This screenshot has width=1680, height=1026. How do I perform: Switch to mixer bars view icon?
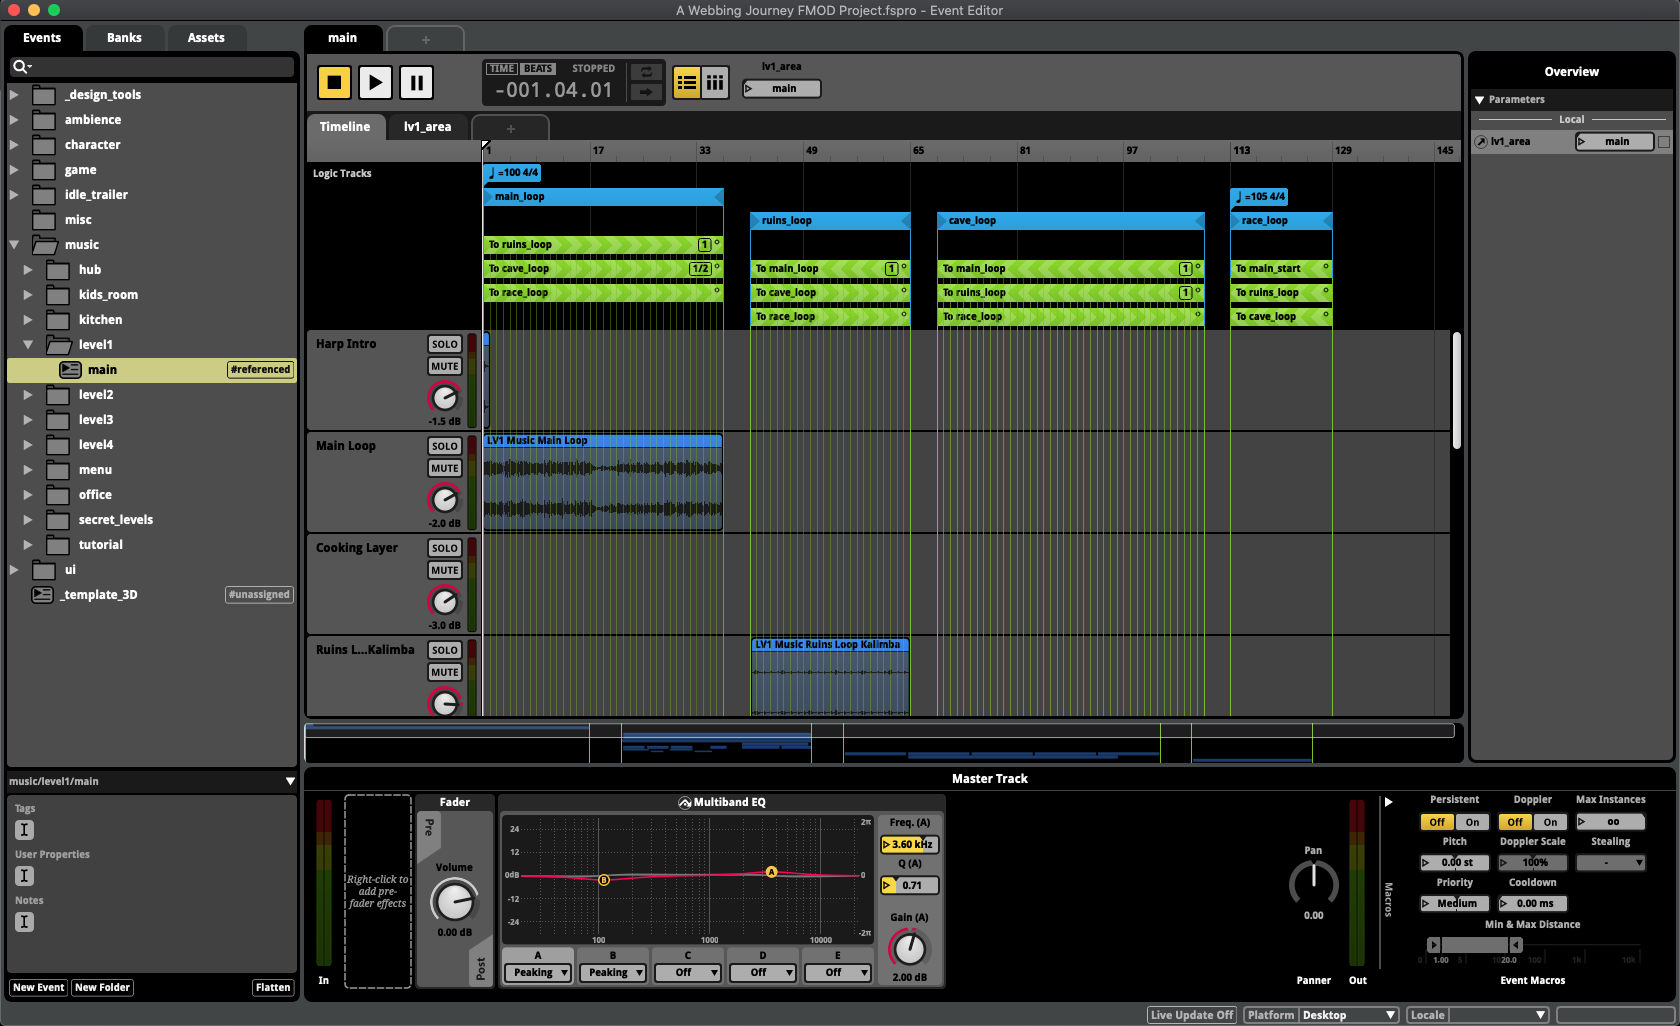coord(715,82)
